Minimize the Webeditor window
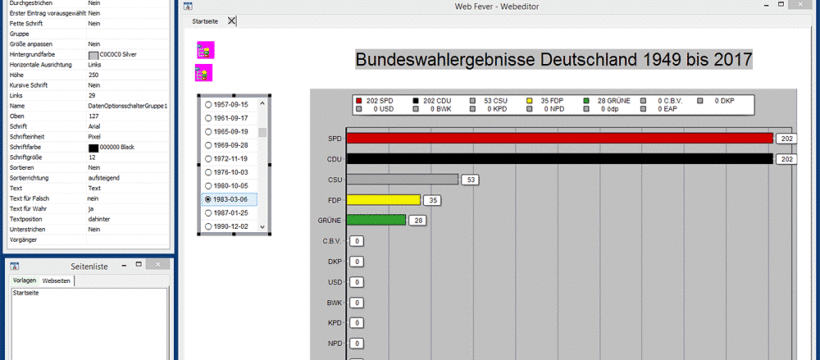This screenshot has height=360, width=820. 766,5
